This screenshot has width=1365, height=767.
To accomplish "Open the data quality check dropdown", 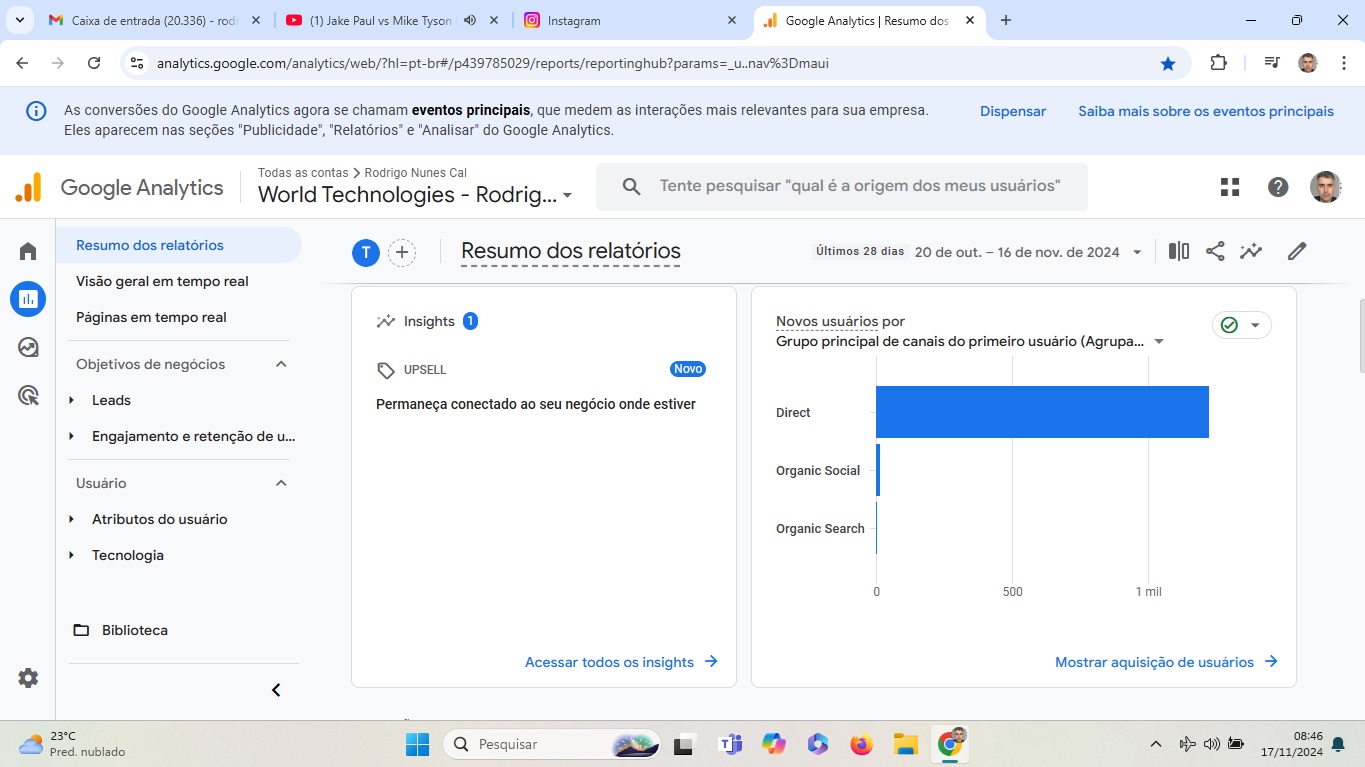I will (x=1242, y=325).
